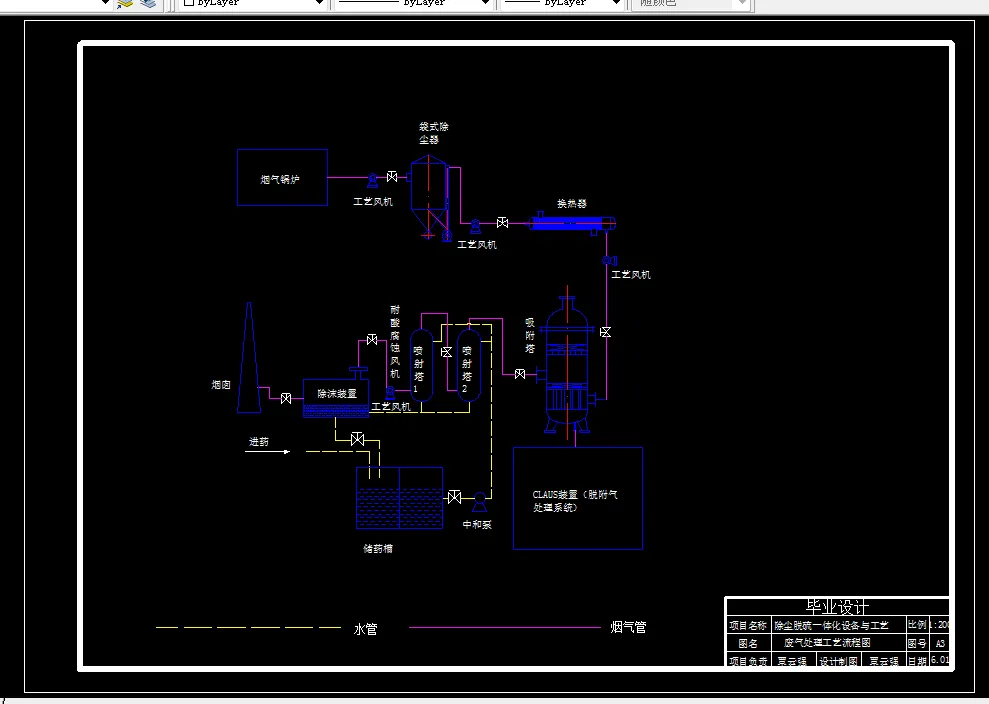The height and width of the screenshot is (704, 989).
Task: Select the CLAUS装置 box
Action: 578,498
